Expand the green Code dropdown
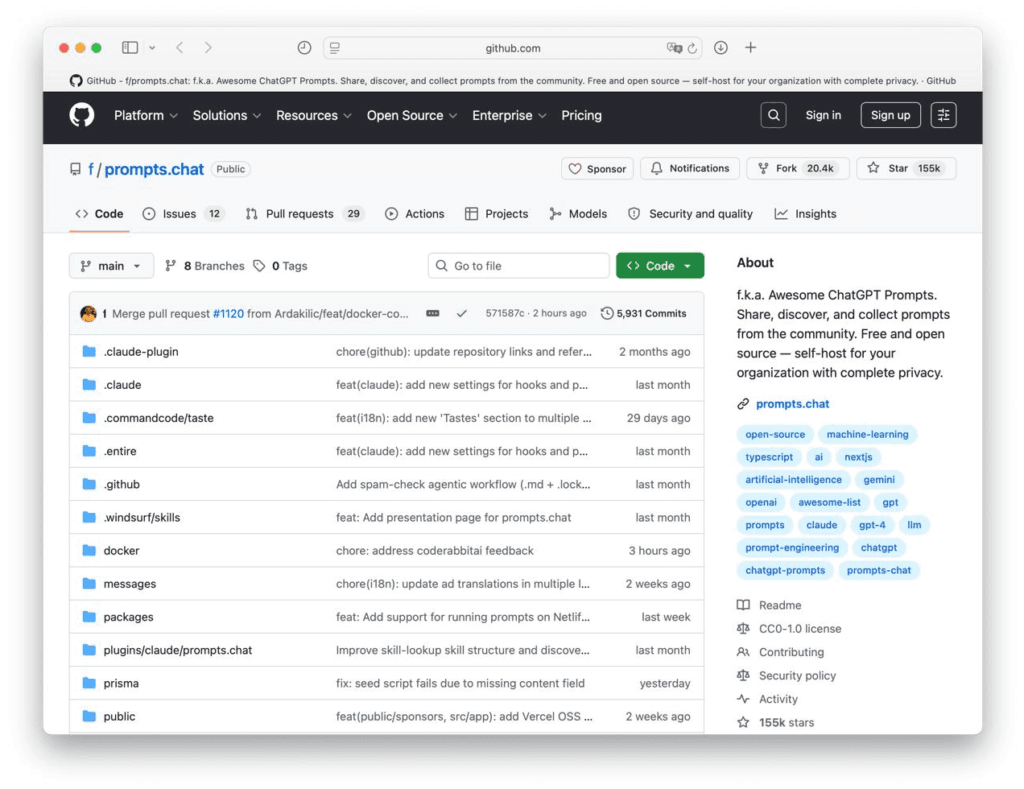Image resolution: width=1024 pixels, height=789 pixels. 660,266
